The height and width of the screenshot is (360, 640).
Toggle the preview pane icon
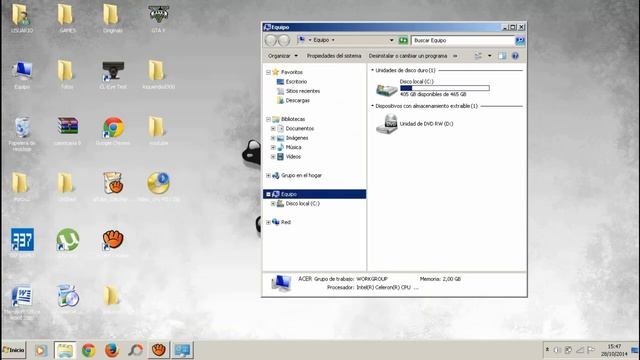[502, 56]
